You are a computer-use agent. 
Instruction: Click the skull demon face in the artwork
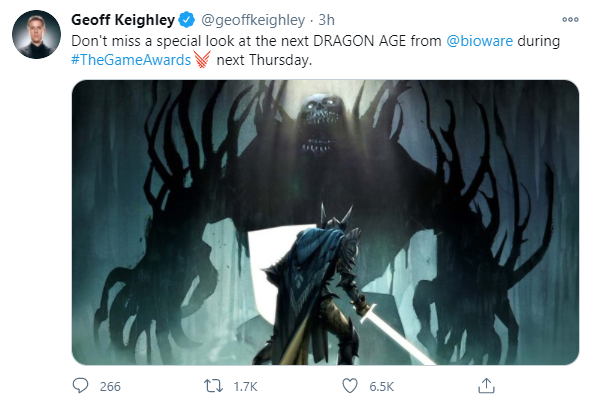[x=318, y=123]
